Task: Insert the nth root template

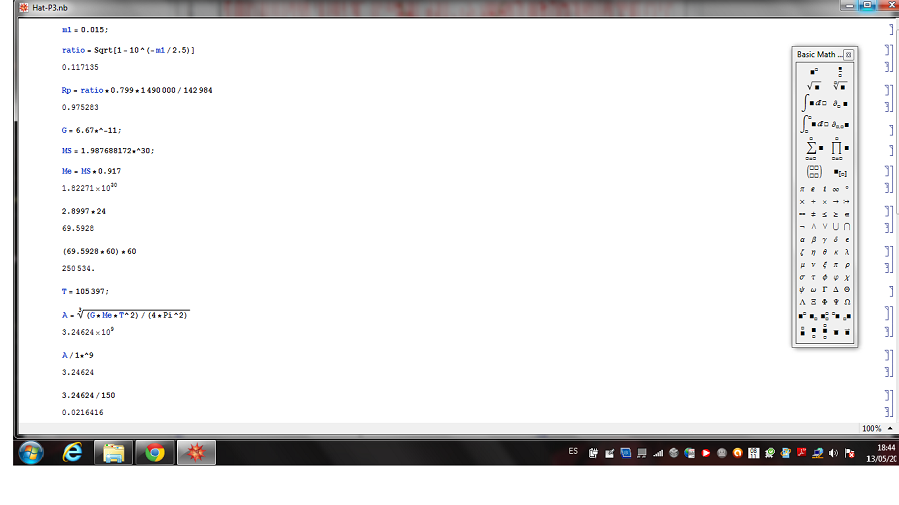Action: pos(838,86)
